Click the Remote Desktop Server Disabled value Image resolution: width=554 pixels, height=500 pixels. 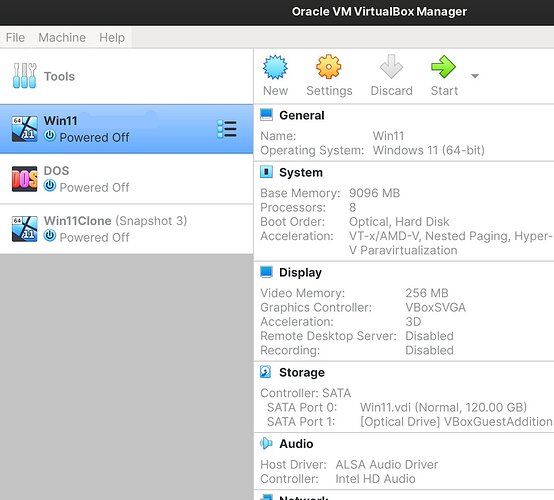(429, 336)
